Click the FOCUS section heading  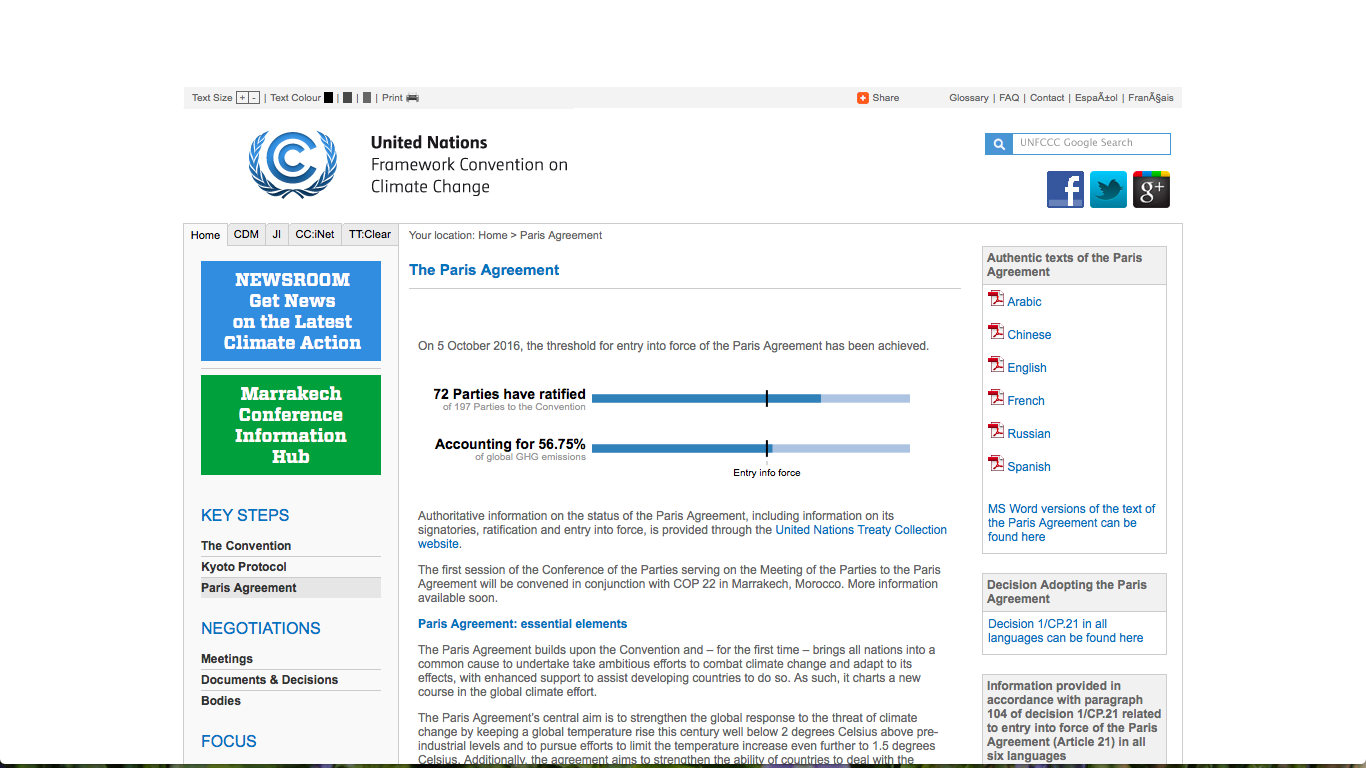(229, 742)
